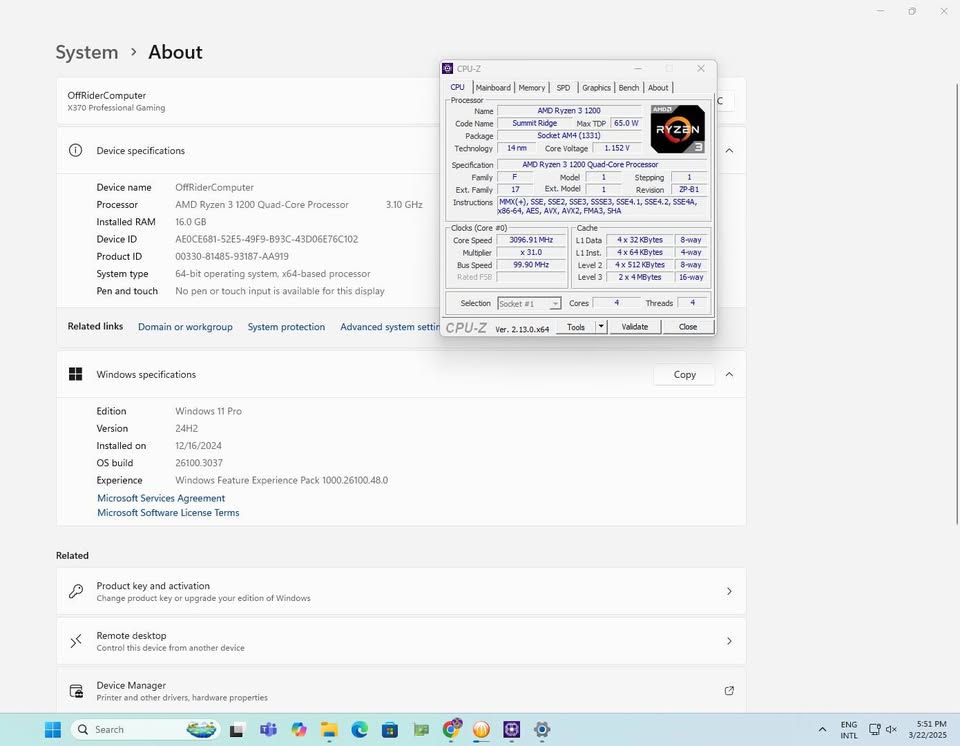Go to the Bench tab in CPU-Z
960x746 pixels.
point(629,88)
